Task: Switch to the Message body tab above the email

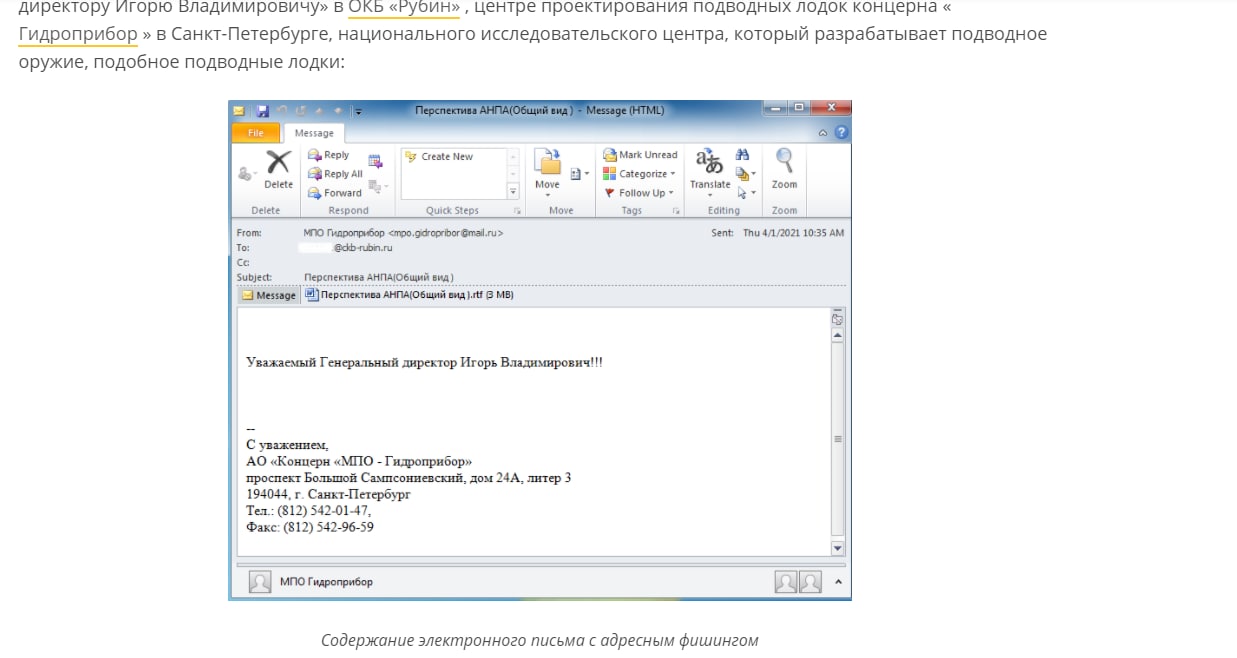Action: point(269,295)
